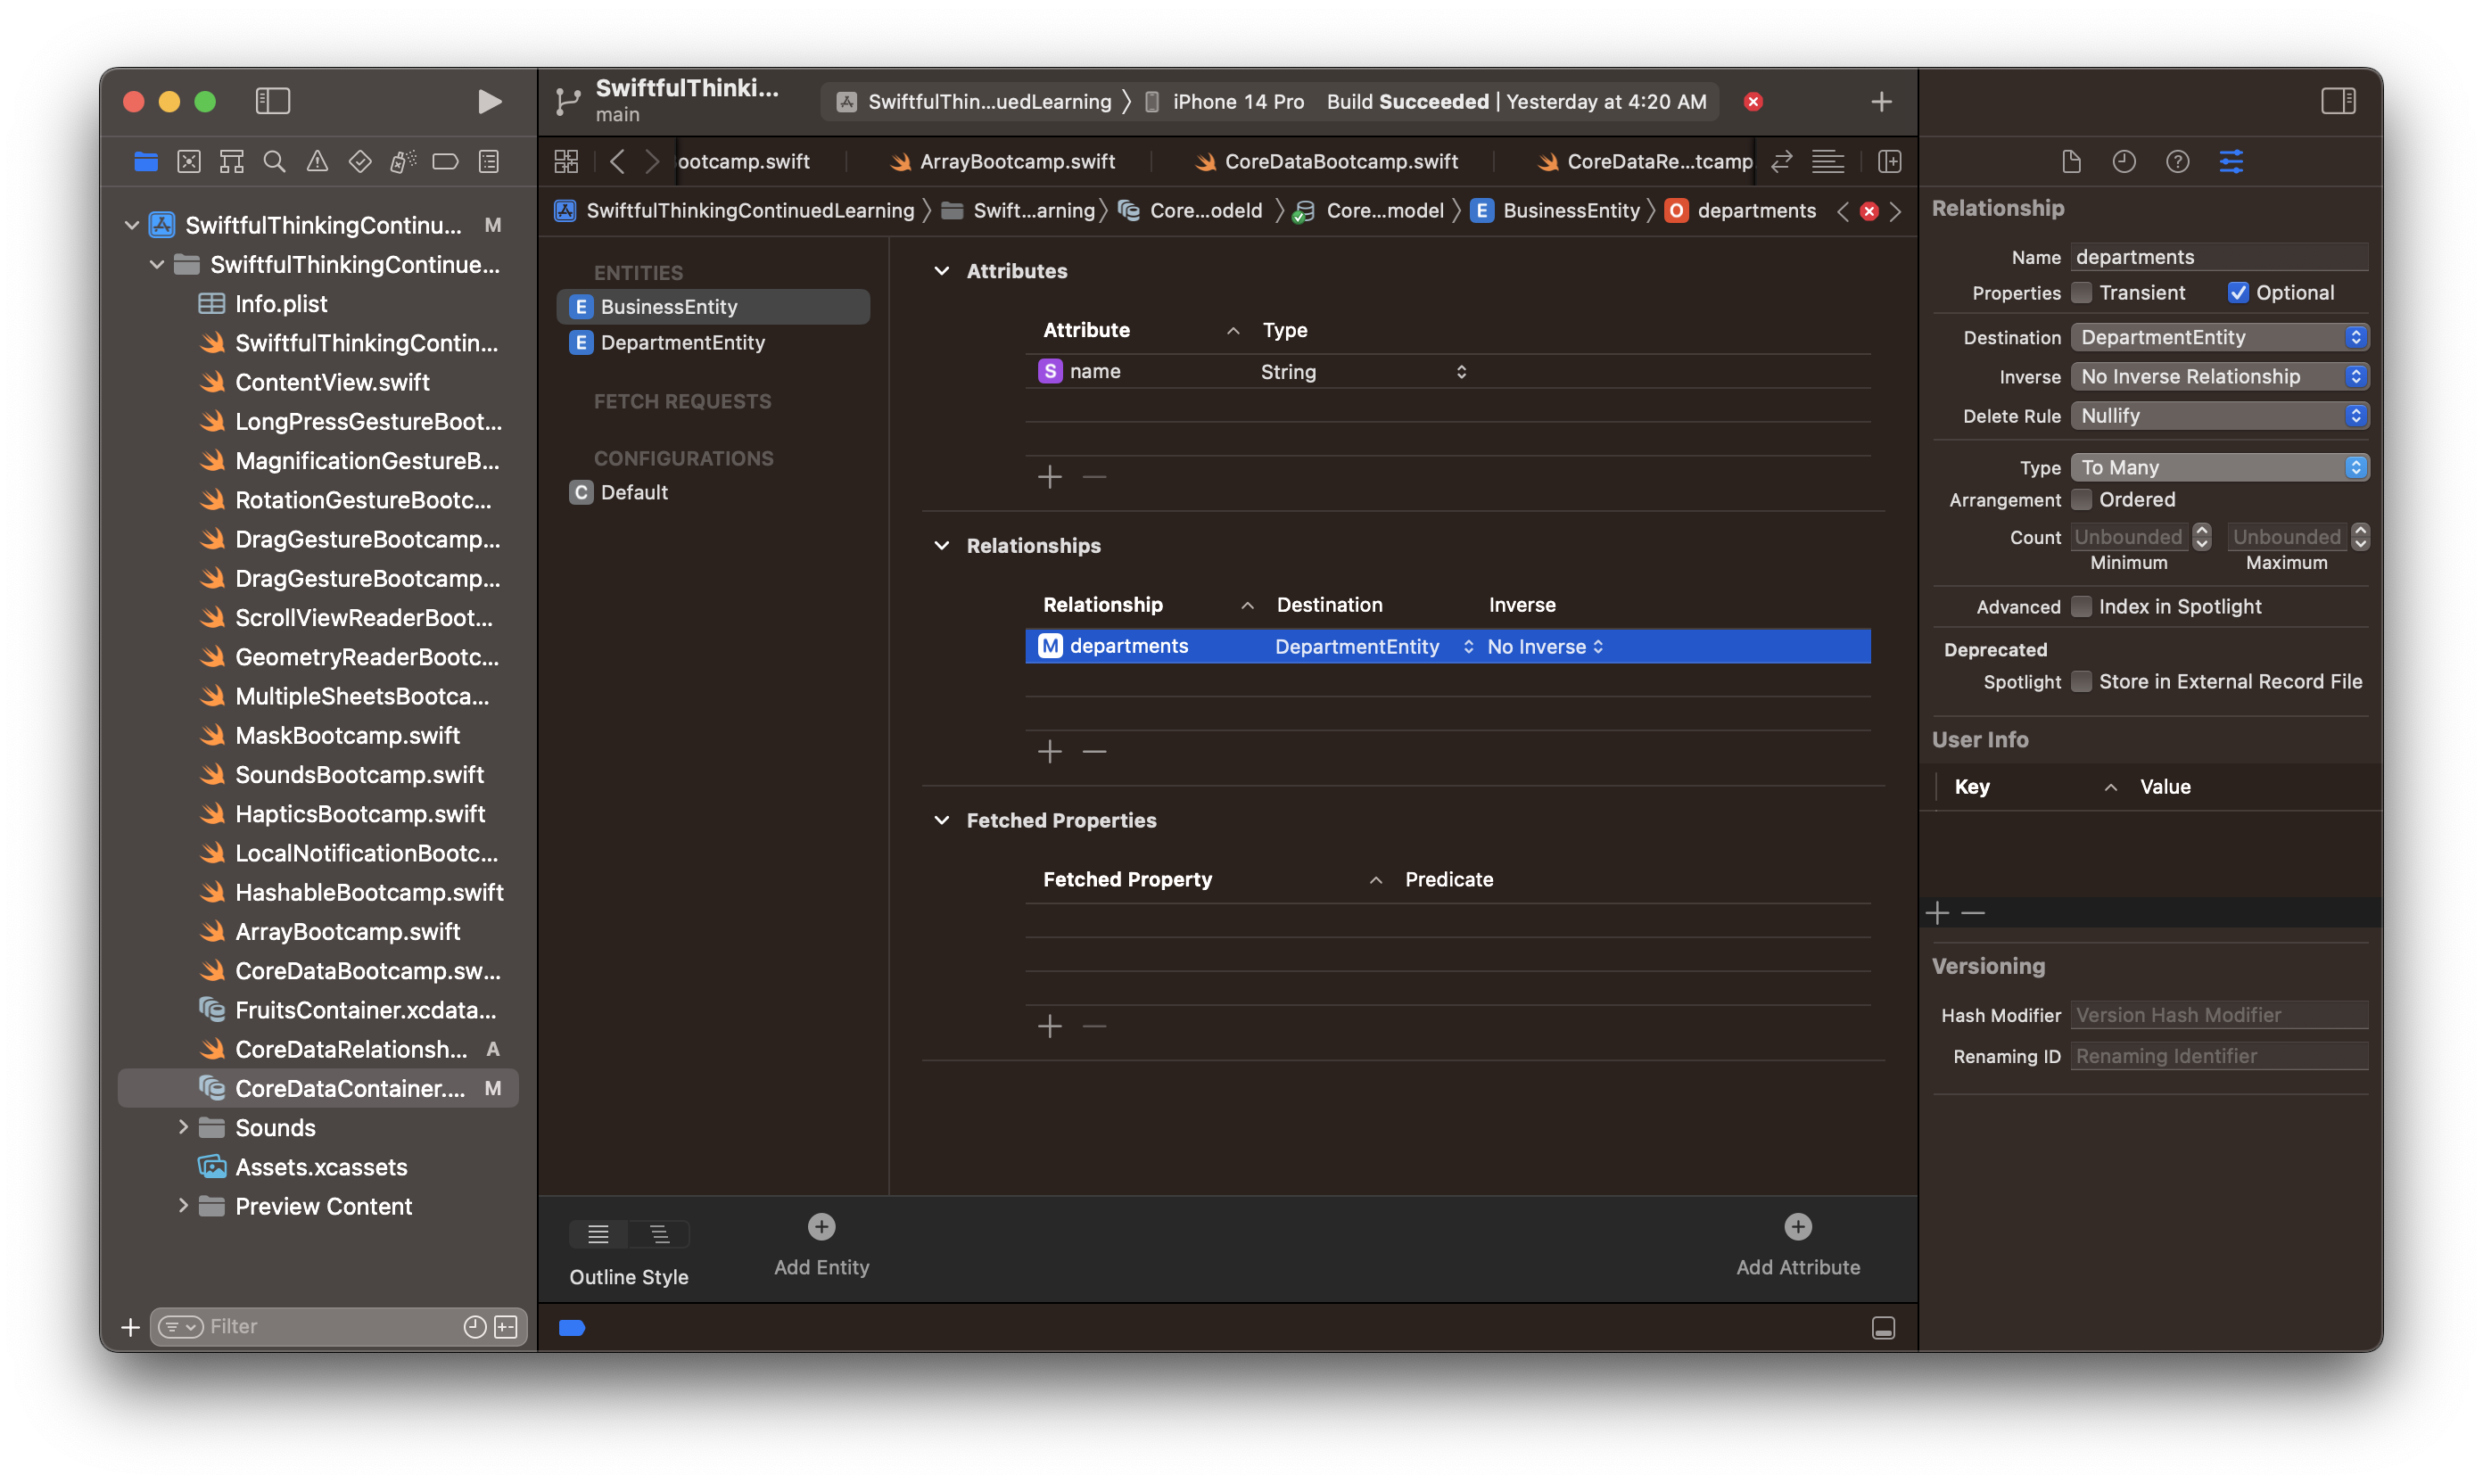Click the plus button under Relationships
The width and height of the screenshot is (2483, 1484).
pyautogui.click(x=1049, y=751)
